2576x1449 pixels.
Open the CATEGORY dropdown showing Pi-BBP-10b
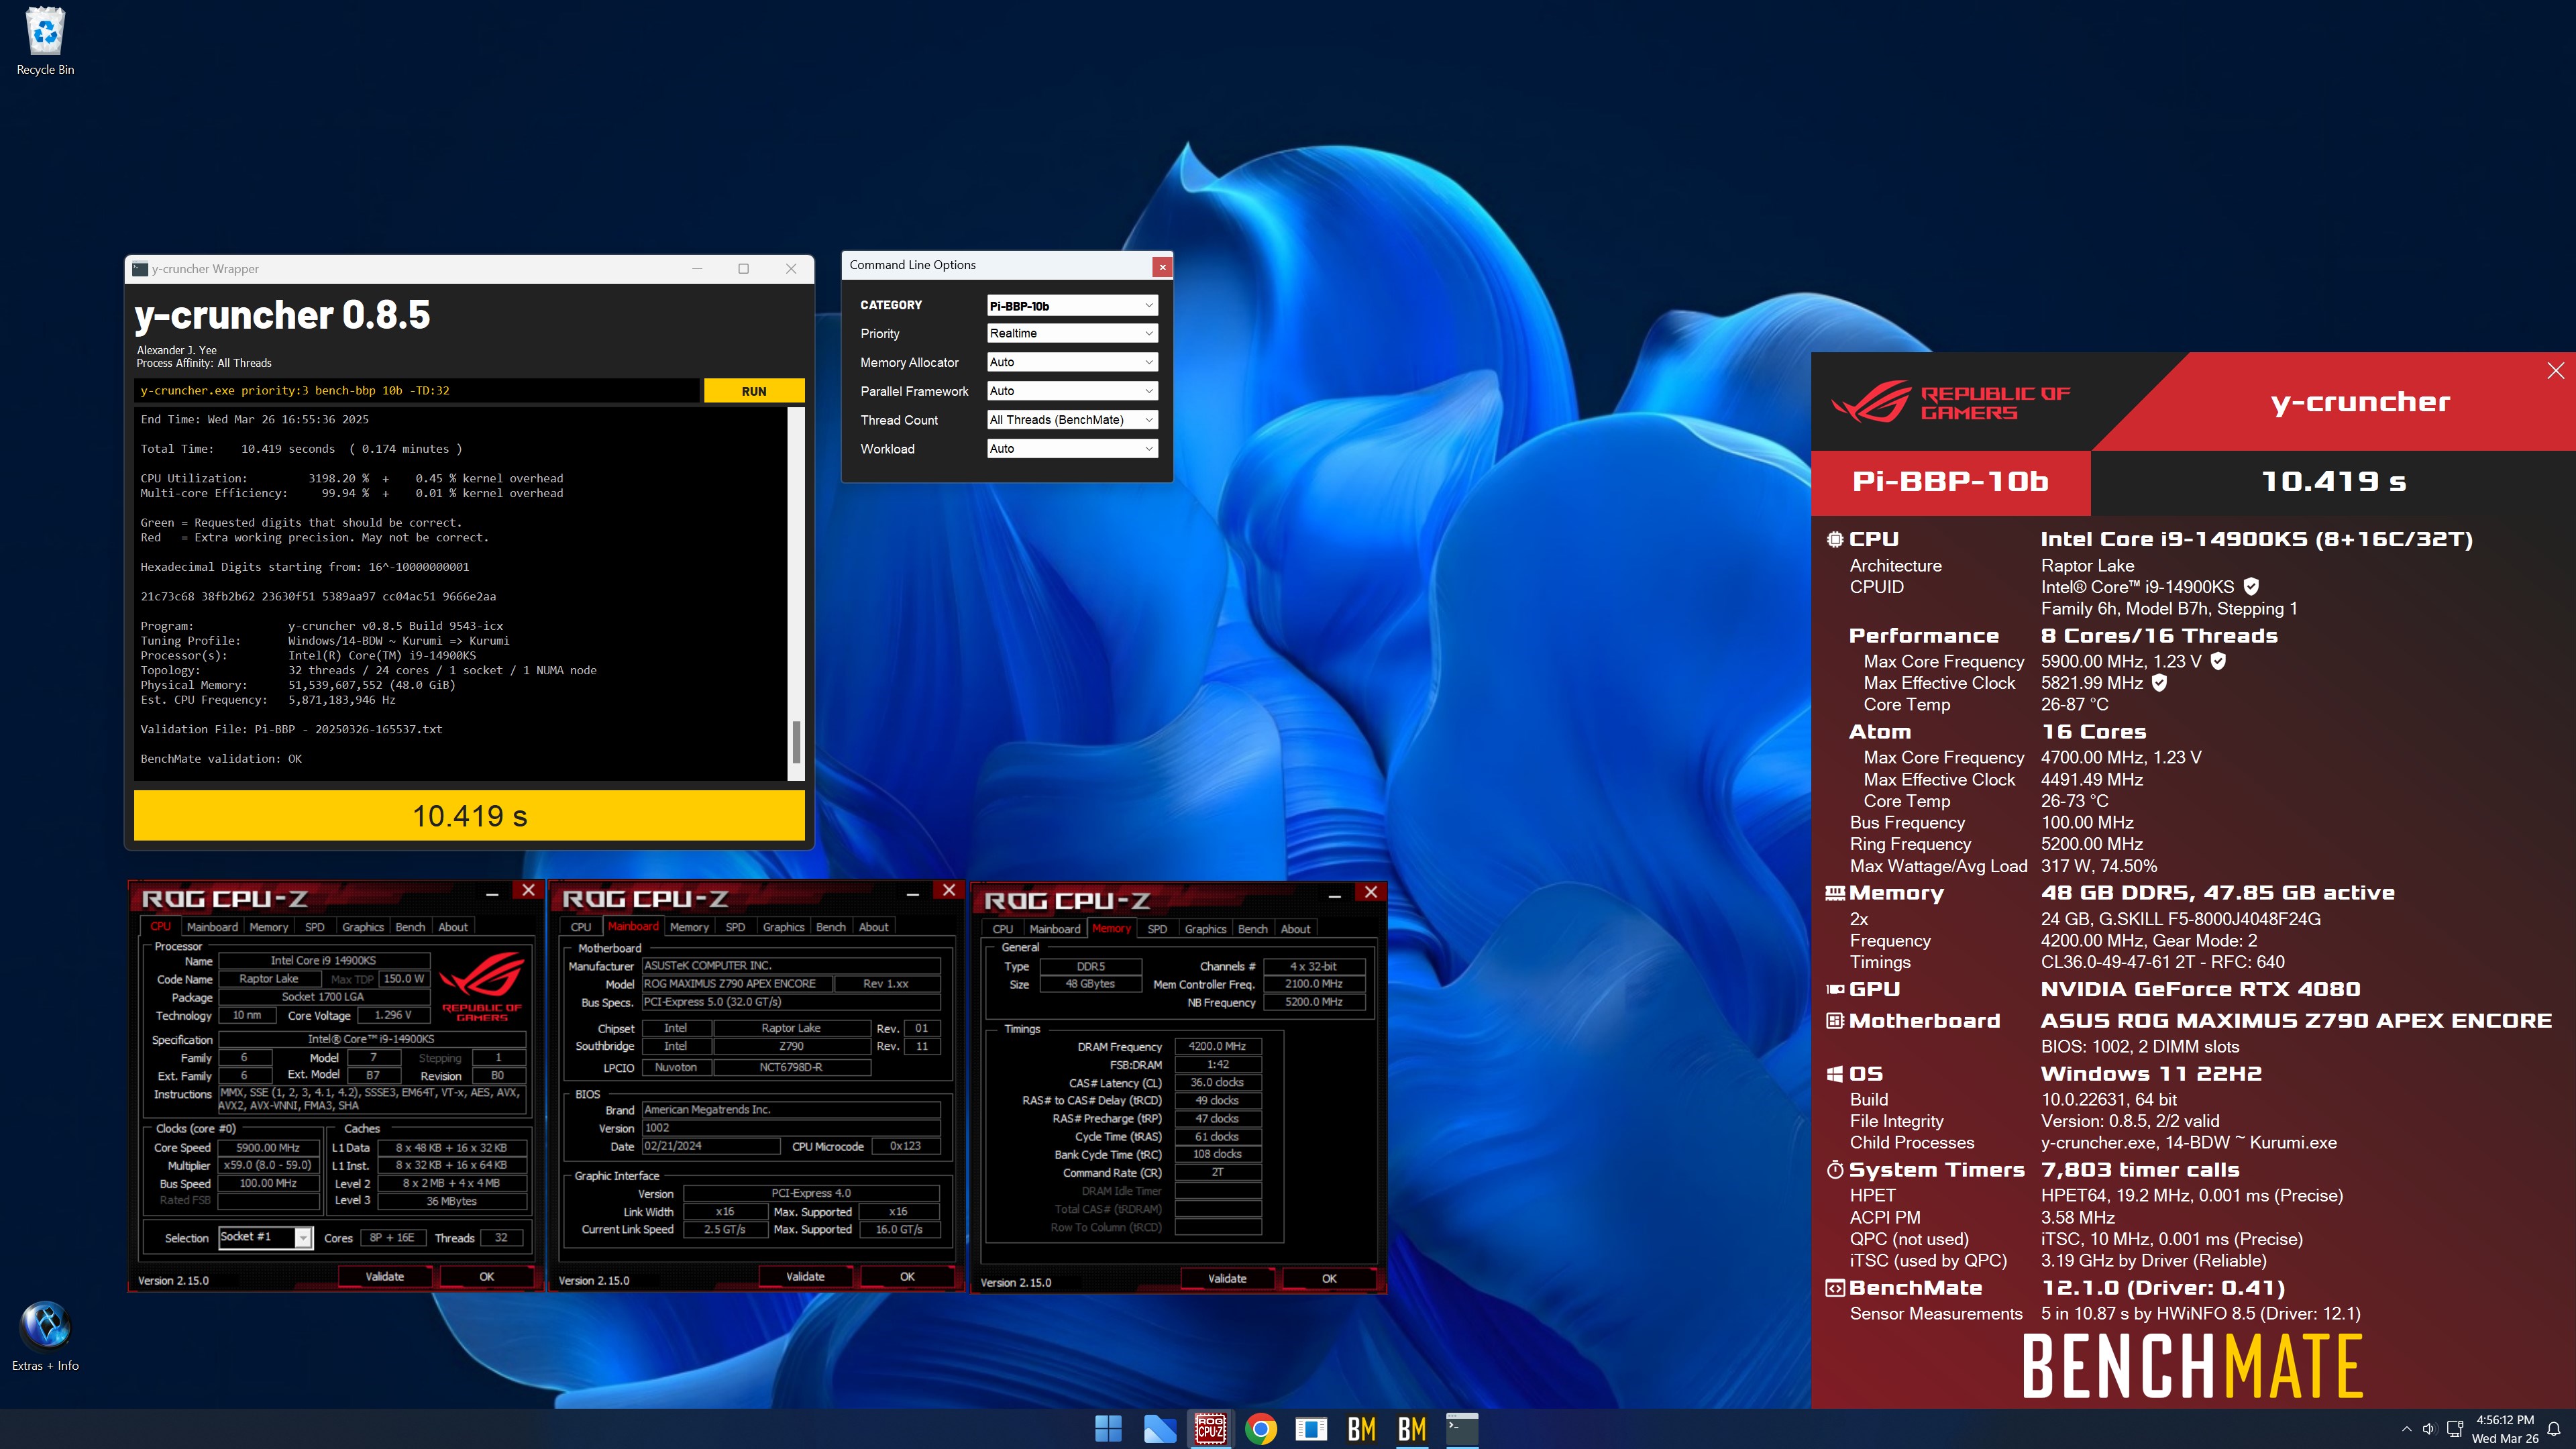[1071, 305]
